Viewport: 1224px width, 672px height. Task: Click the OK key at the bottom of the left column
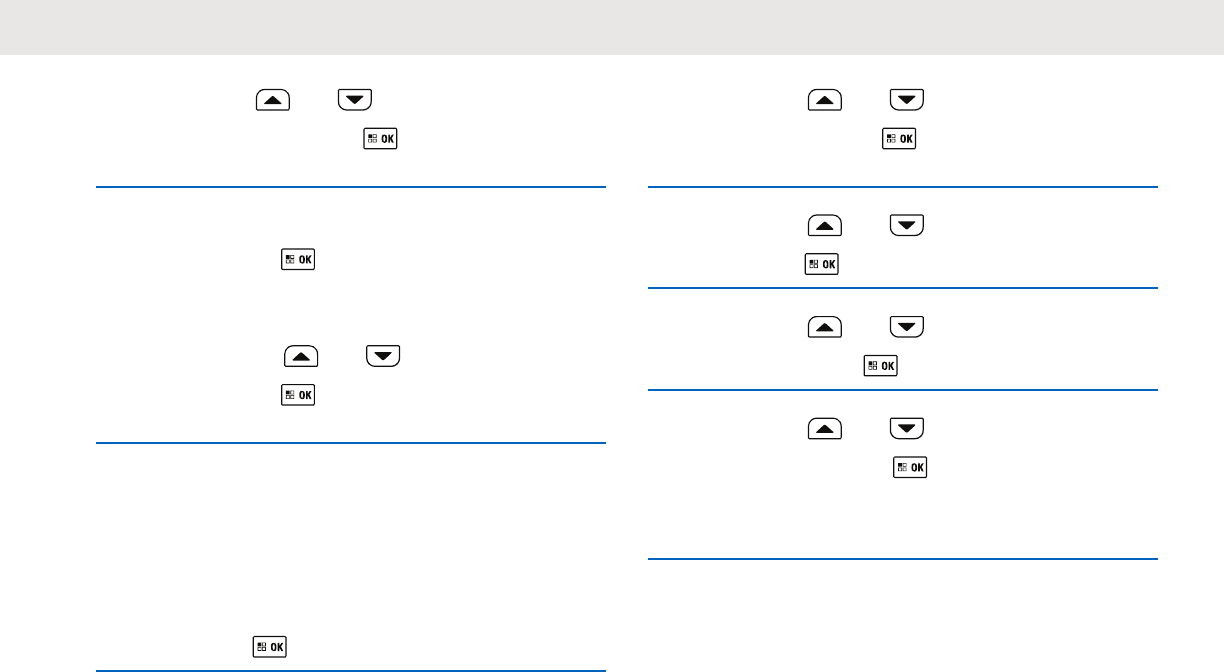(x=270, y=647)
